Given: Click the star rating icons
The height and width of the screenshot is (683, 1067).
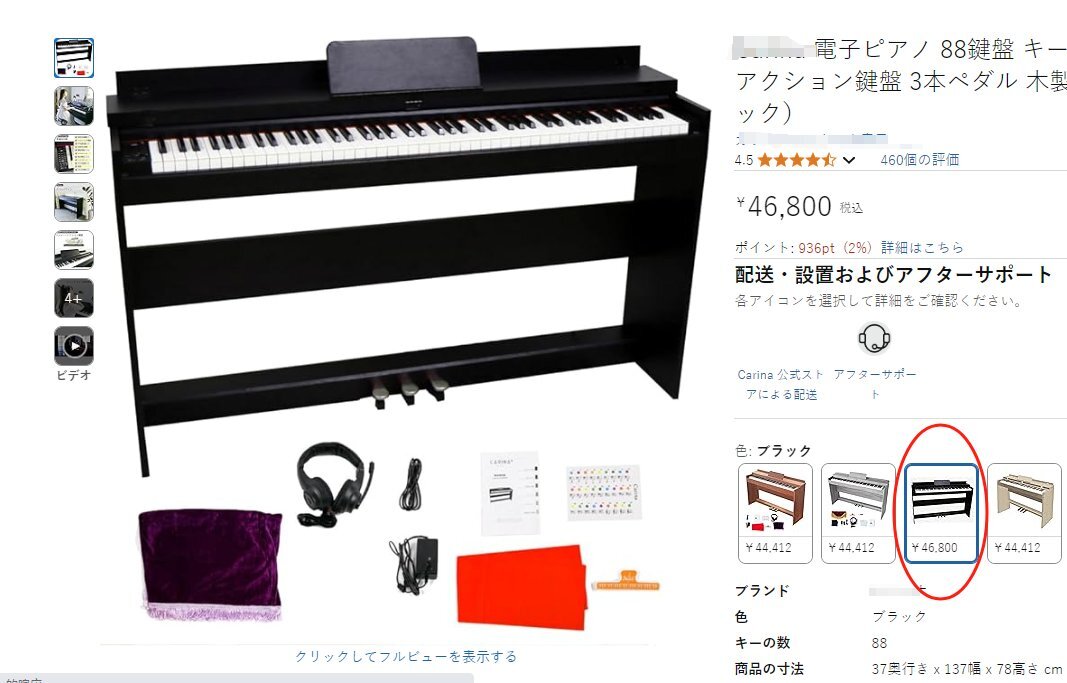Looking at the screenshot, I should click(796, 161).
